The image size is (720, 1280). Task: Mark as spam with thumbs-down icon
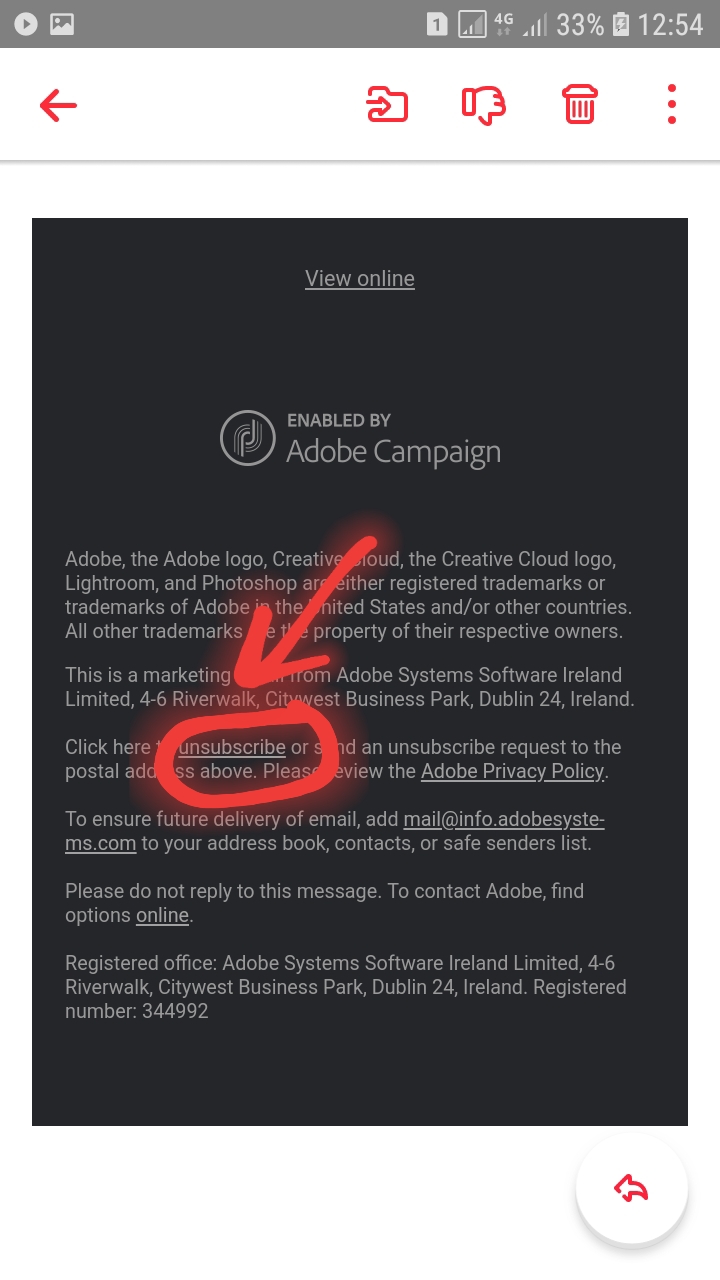(483, 105)
